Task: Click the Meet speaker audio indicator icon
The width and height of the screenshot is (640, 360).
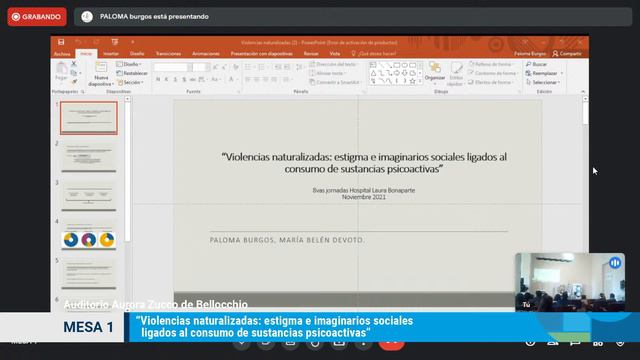Action: tap(87, 17)
